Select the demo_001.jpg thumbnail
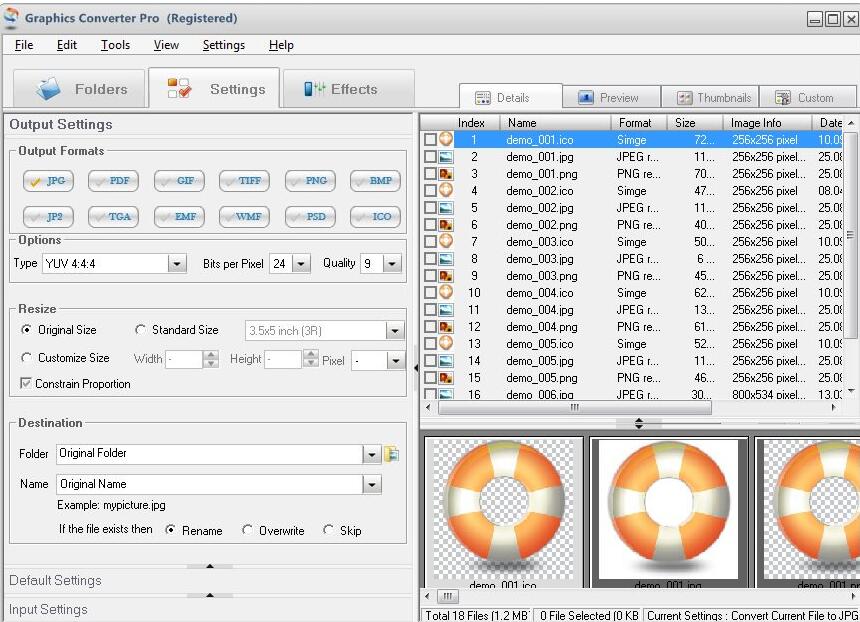Viewport: 860px width, 622px height. 668,512
